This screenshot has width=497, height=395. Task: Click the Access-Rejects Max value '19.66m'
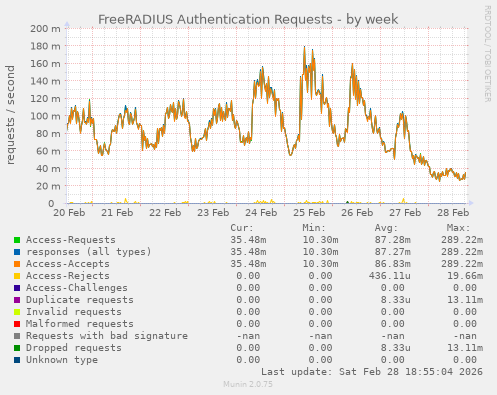pyautogui.click(x=465, y=276)
